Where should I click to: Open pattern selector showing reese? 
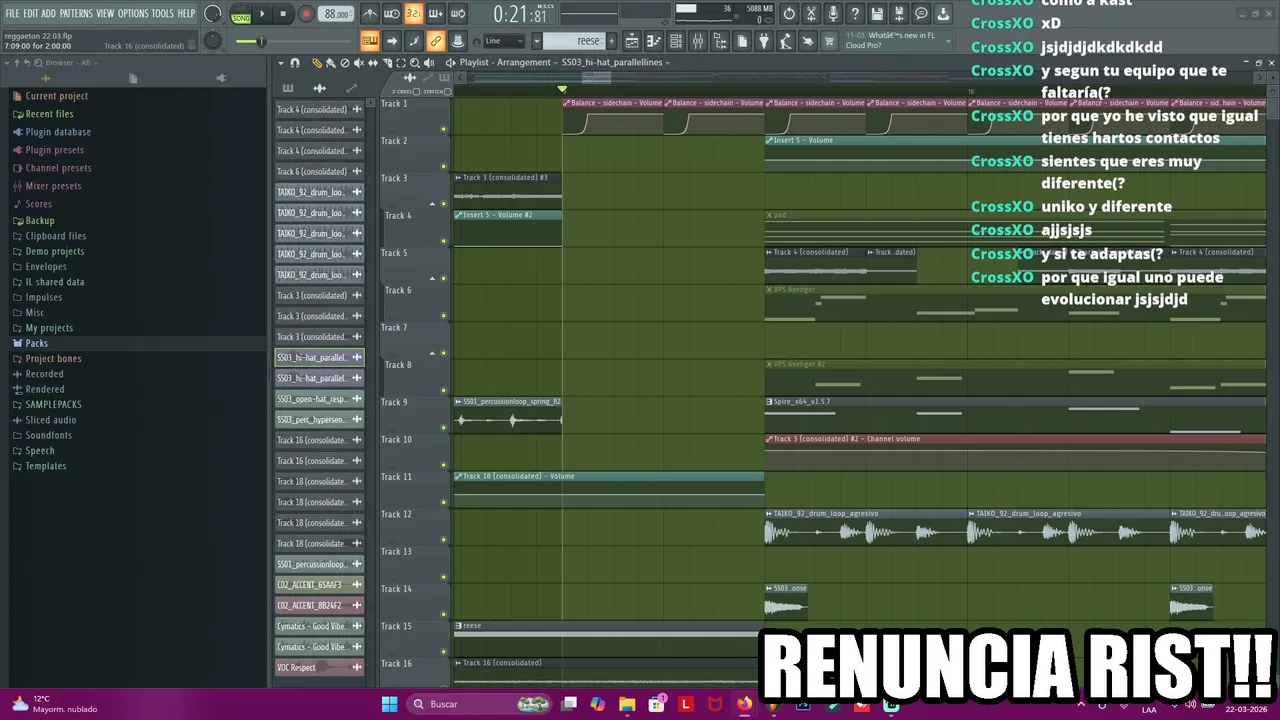[x=575, y=41]
